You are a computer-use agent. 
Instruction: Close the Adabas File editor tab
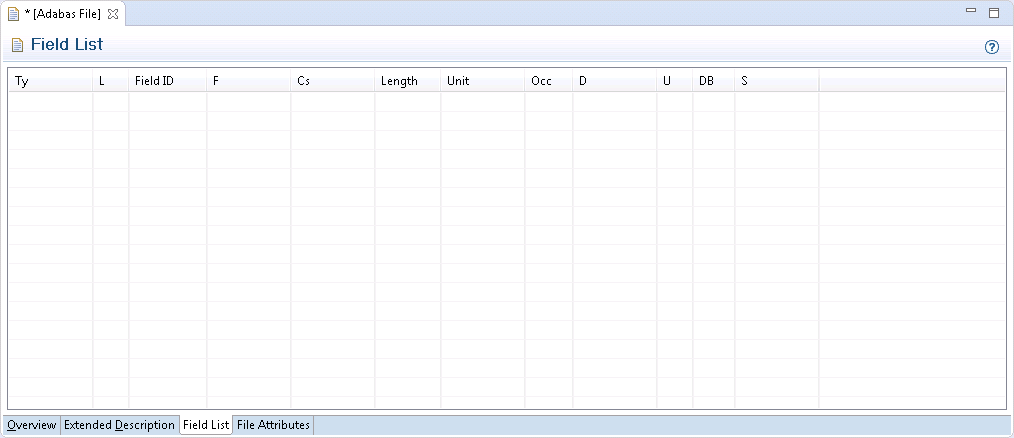[x=113, y=13]
